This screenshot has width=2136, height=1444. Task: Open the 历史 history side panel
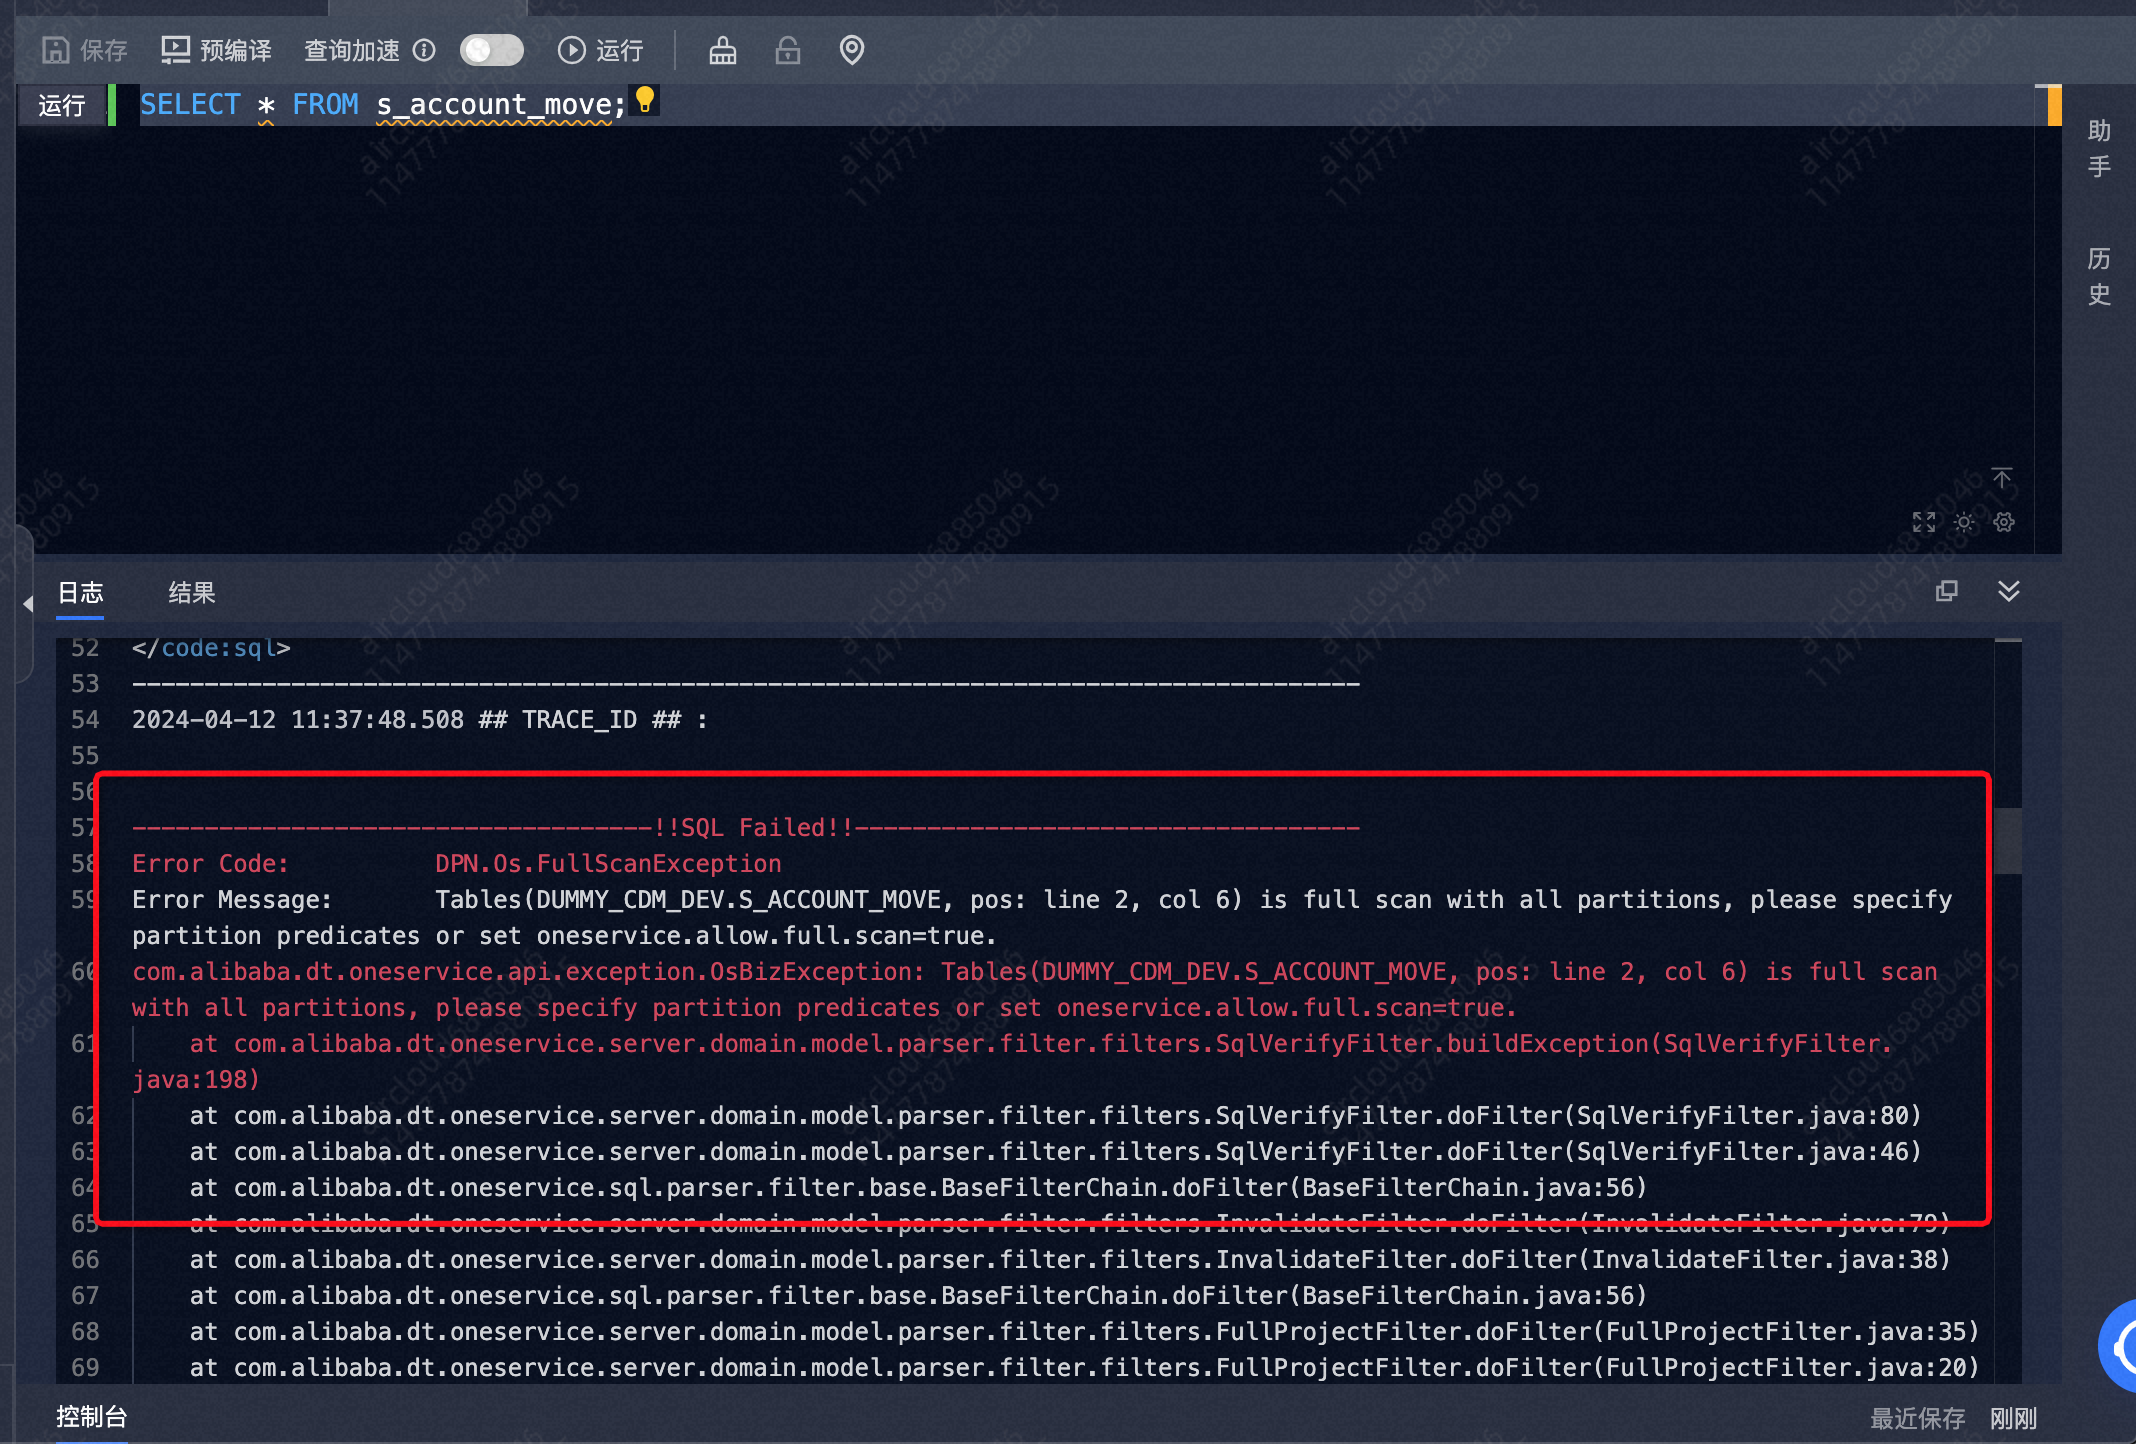click(2099, 276)
